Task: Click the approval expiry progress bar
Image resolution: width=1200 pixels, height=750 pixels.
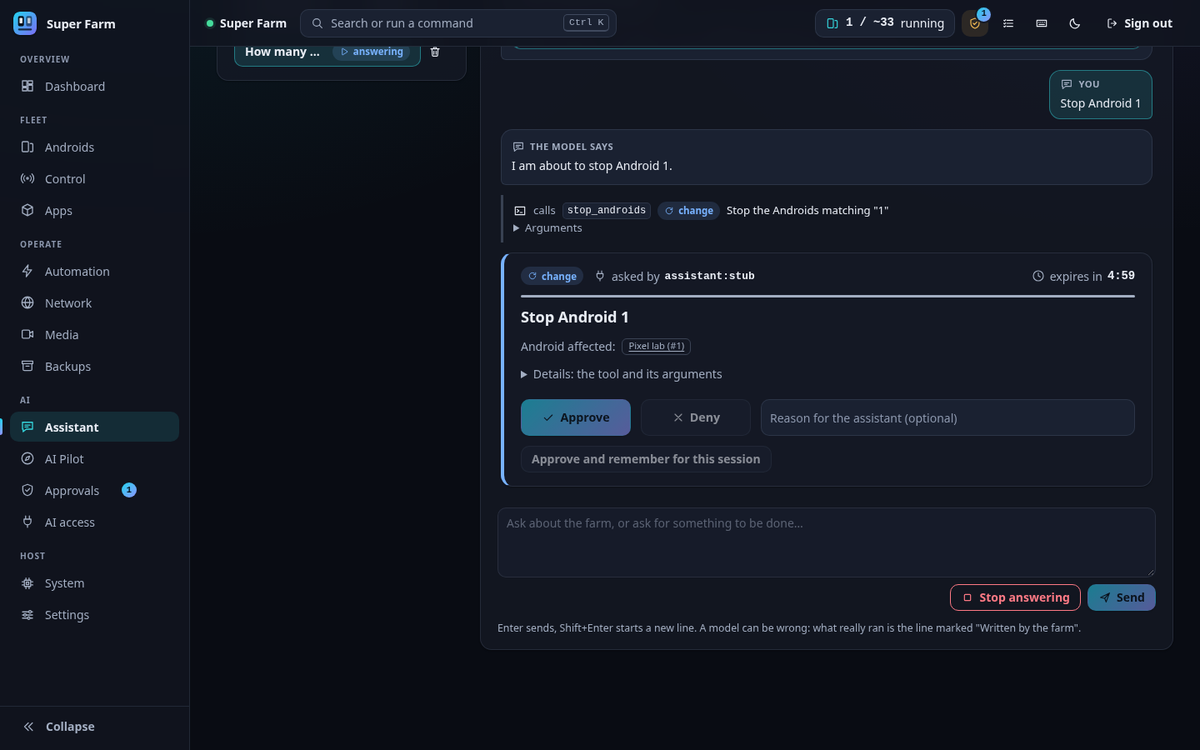Action: [828, 296]
